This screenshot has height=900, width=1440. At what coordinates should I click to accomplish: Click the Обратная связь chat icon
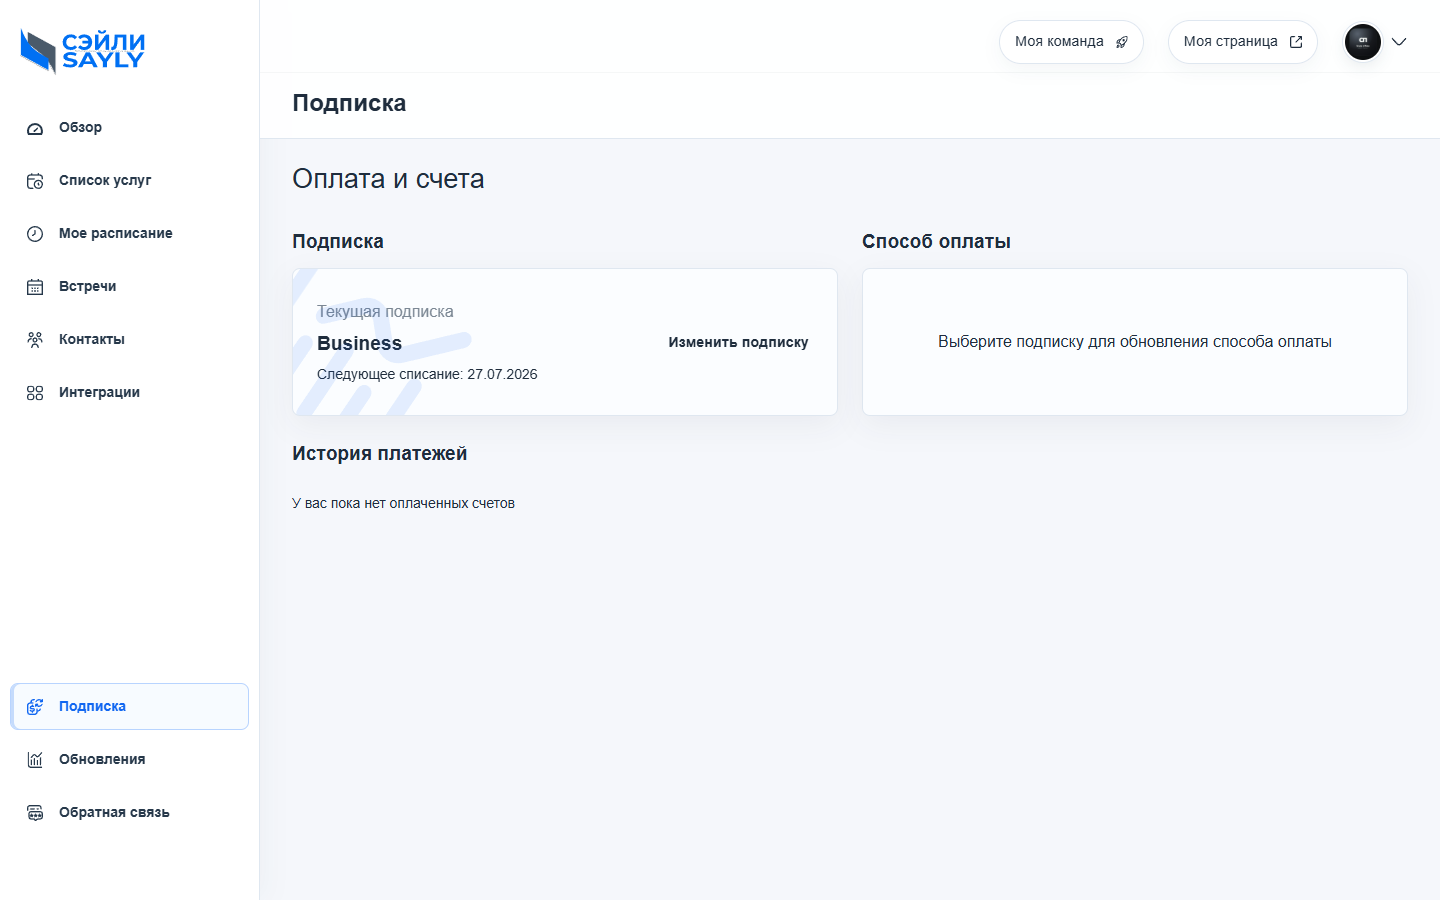[35, 813]
